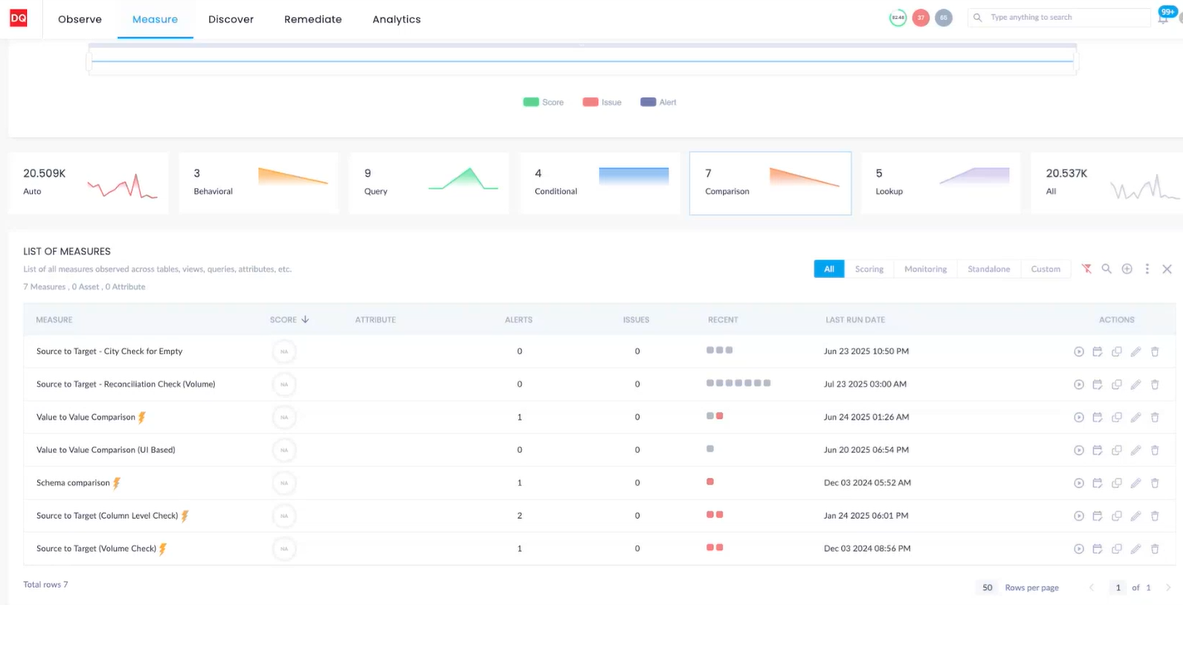Screen dimensions: 1183x657
Task: Run the Reconciliation Check (Volume) measure
Action: (x=1079, y=385)
